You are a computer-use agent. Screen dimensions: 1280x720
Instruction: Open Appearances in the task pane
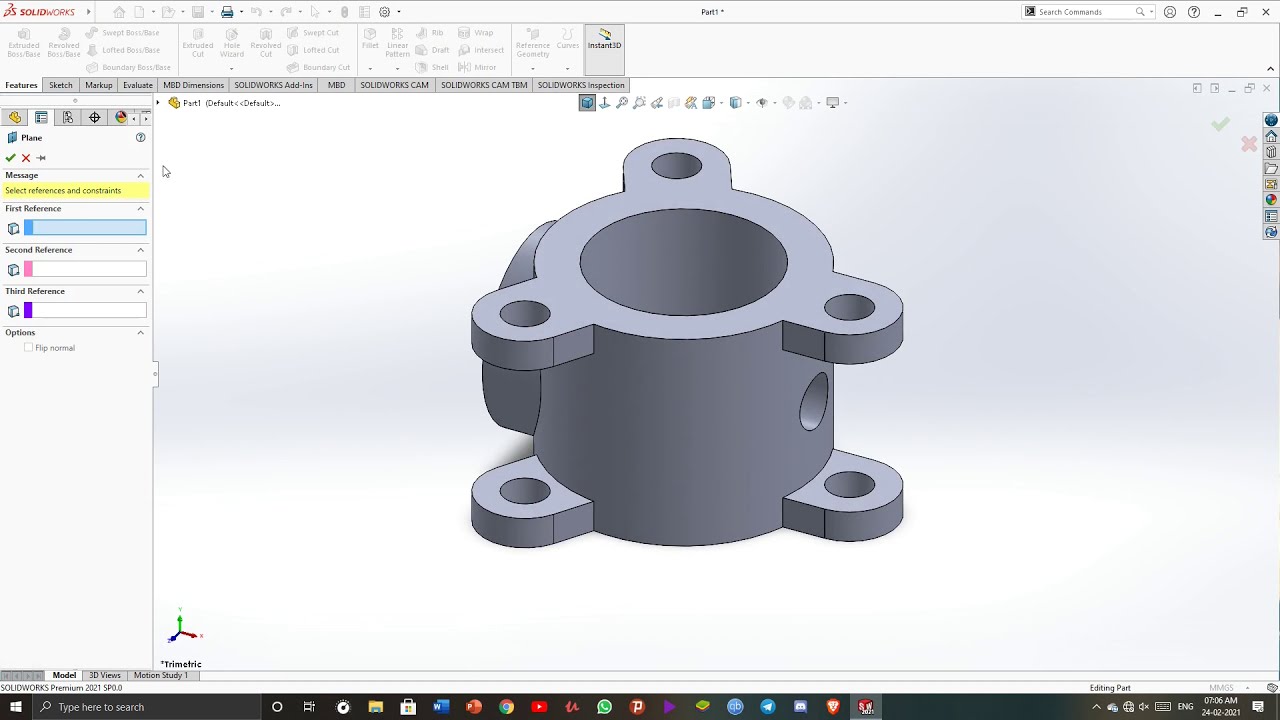pyautogui.click(x=1271, y=200)
